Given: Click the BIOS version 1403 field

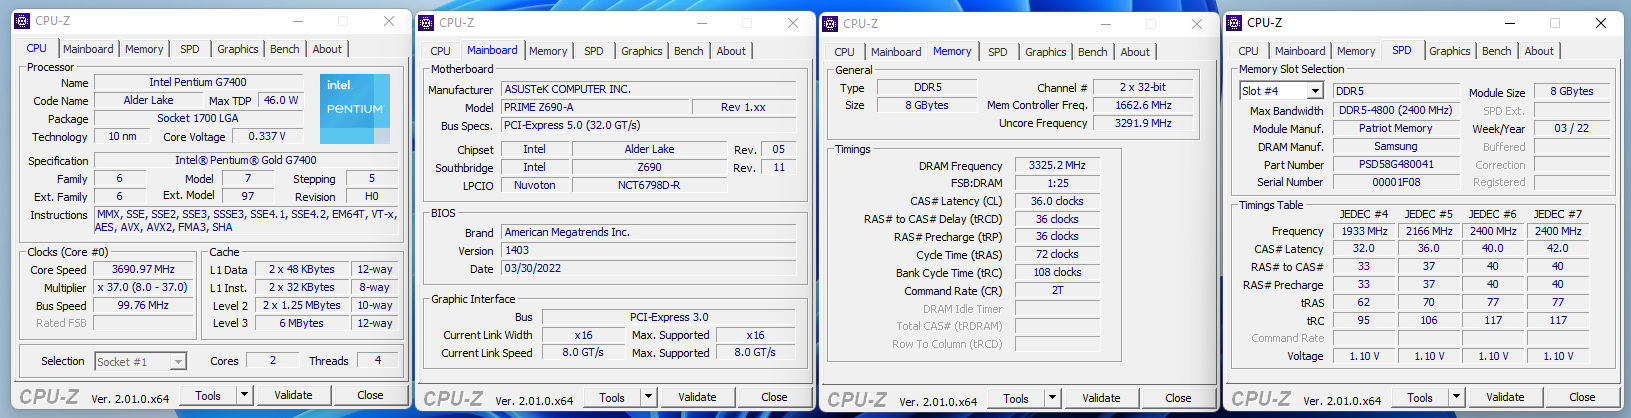Looking at the screenshot, I should pos(648,250).
